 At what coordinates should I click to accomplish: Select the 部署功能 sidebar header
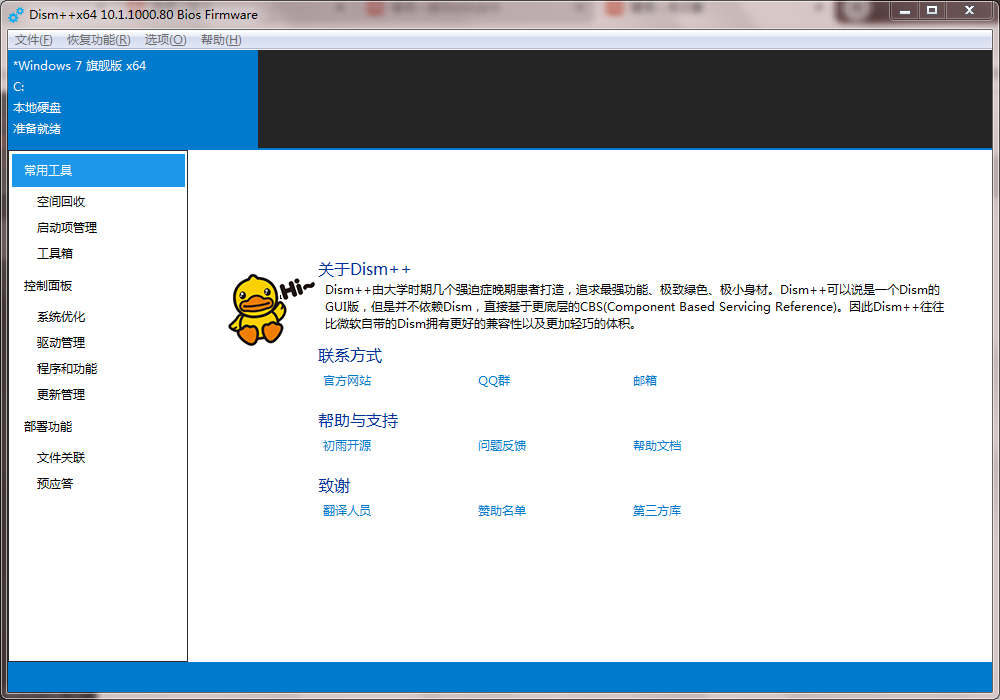pos(48,427)
